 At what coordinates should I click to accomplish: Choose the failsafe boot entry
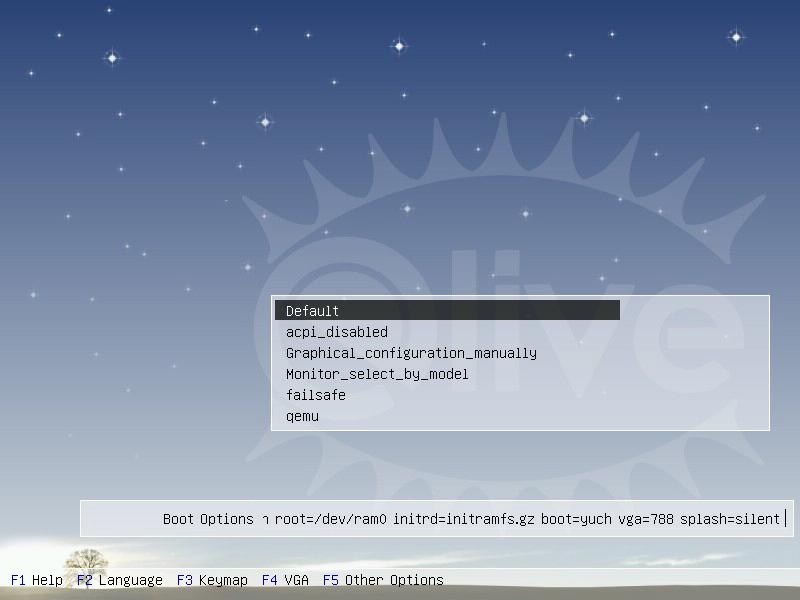click(316, 395)
